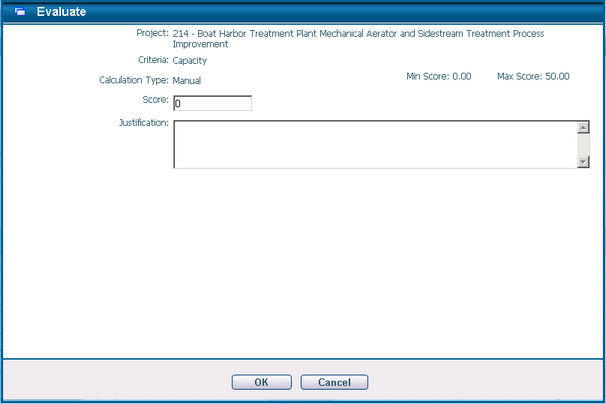The image size is (606, 404).
Task: Click the Evaluate title bar text
Action: 61,12
